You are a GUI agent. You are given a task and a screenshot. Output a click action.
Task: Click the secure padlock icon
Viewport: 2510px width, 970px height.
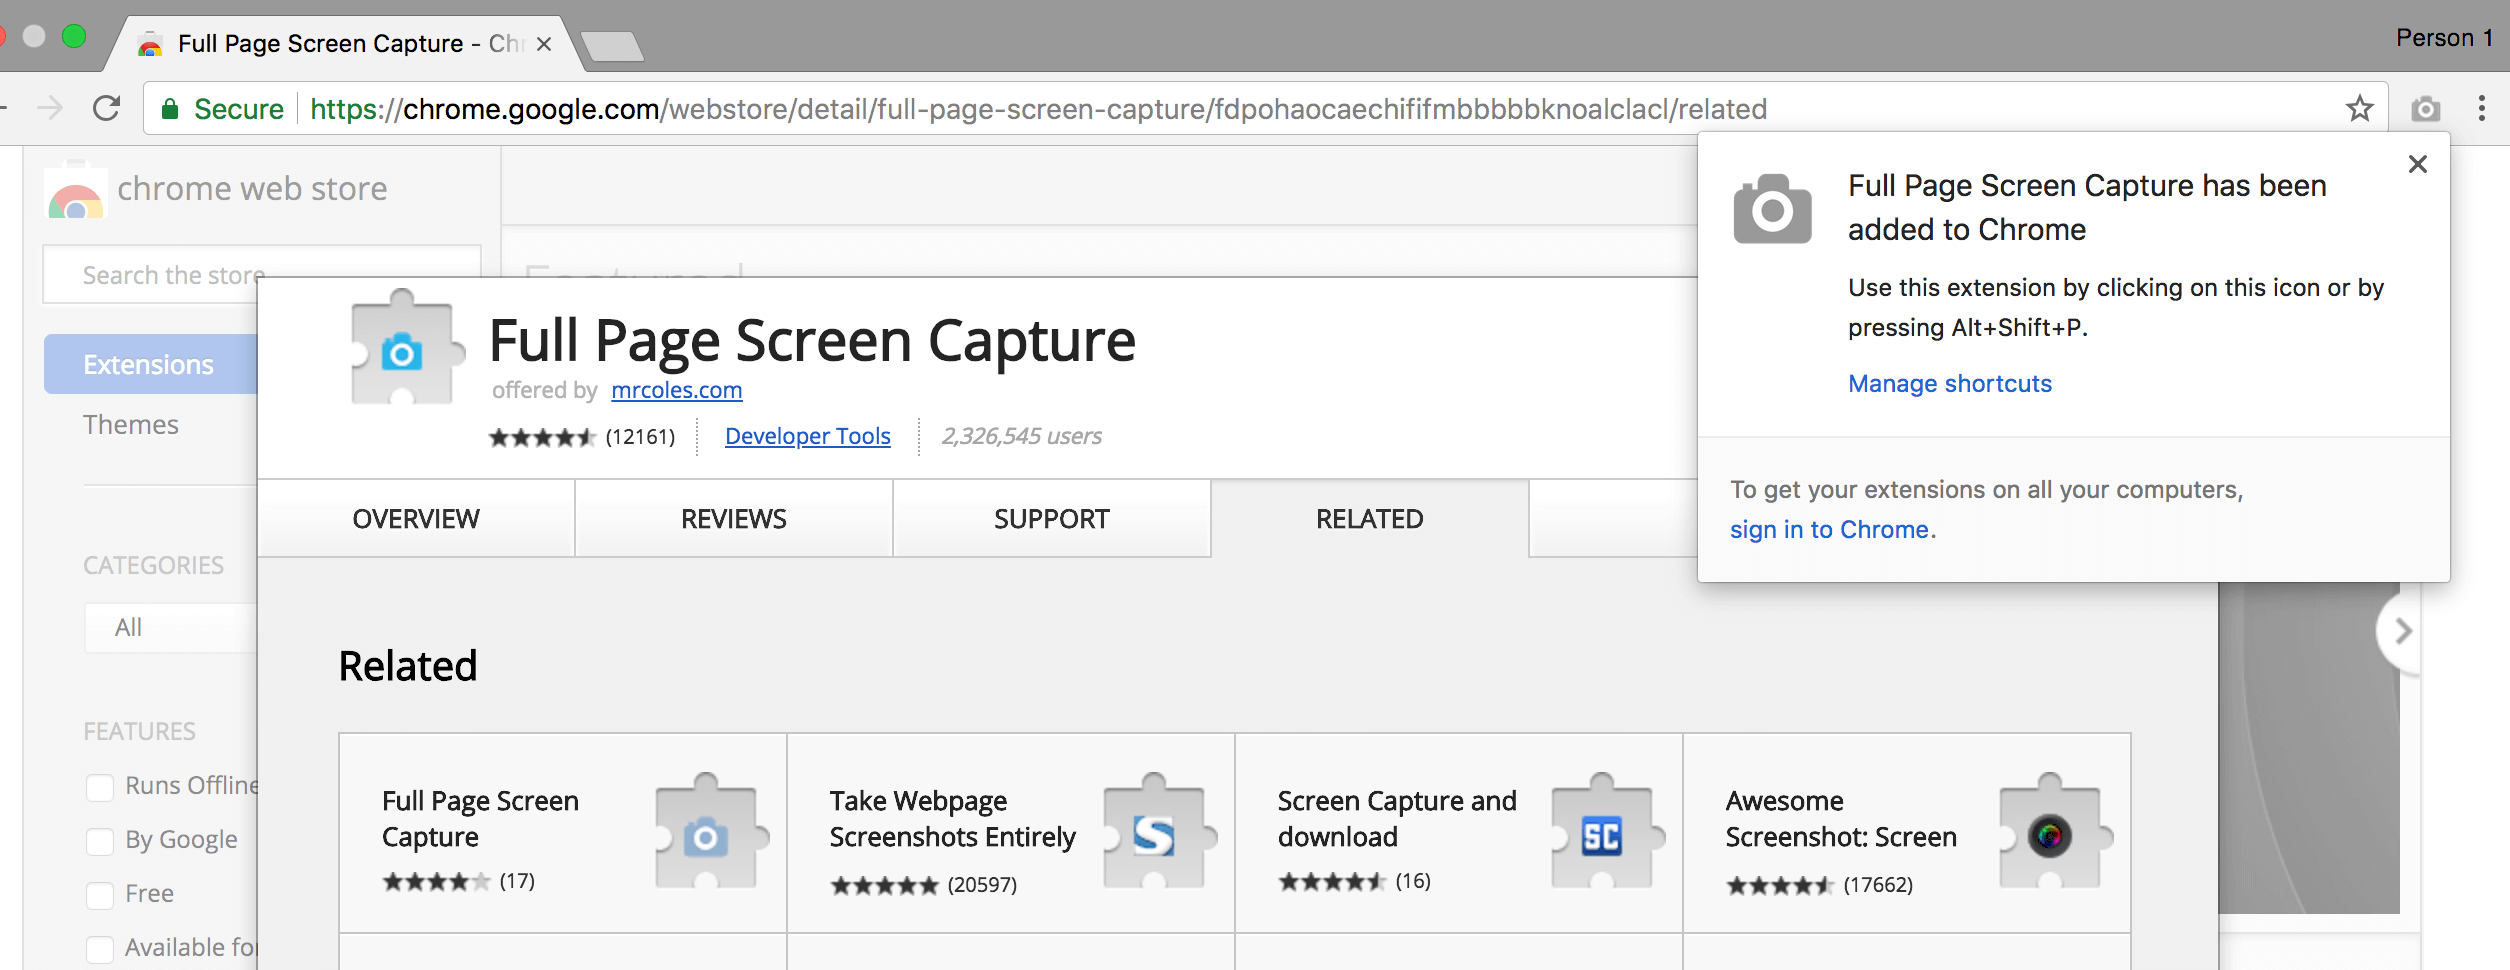click(170, 109)
